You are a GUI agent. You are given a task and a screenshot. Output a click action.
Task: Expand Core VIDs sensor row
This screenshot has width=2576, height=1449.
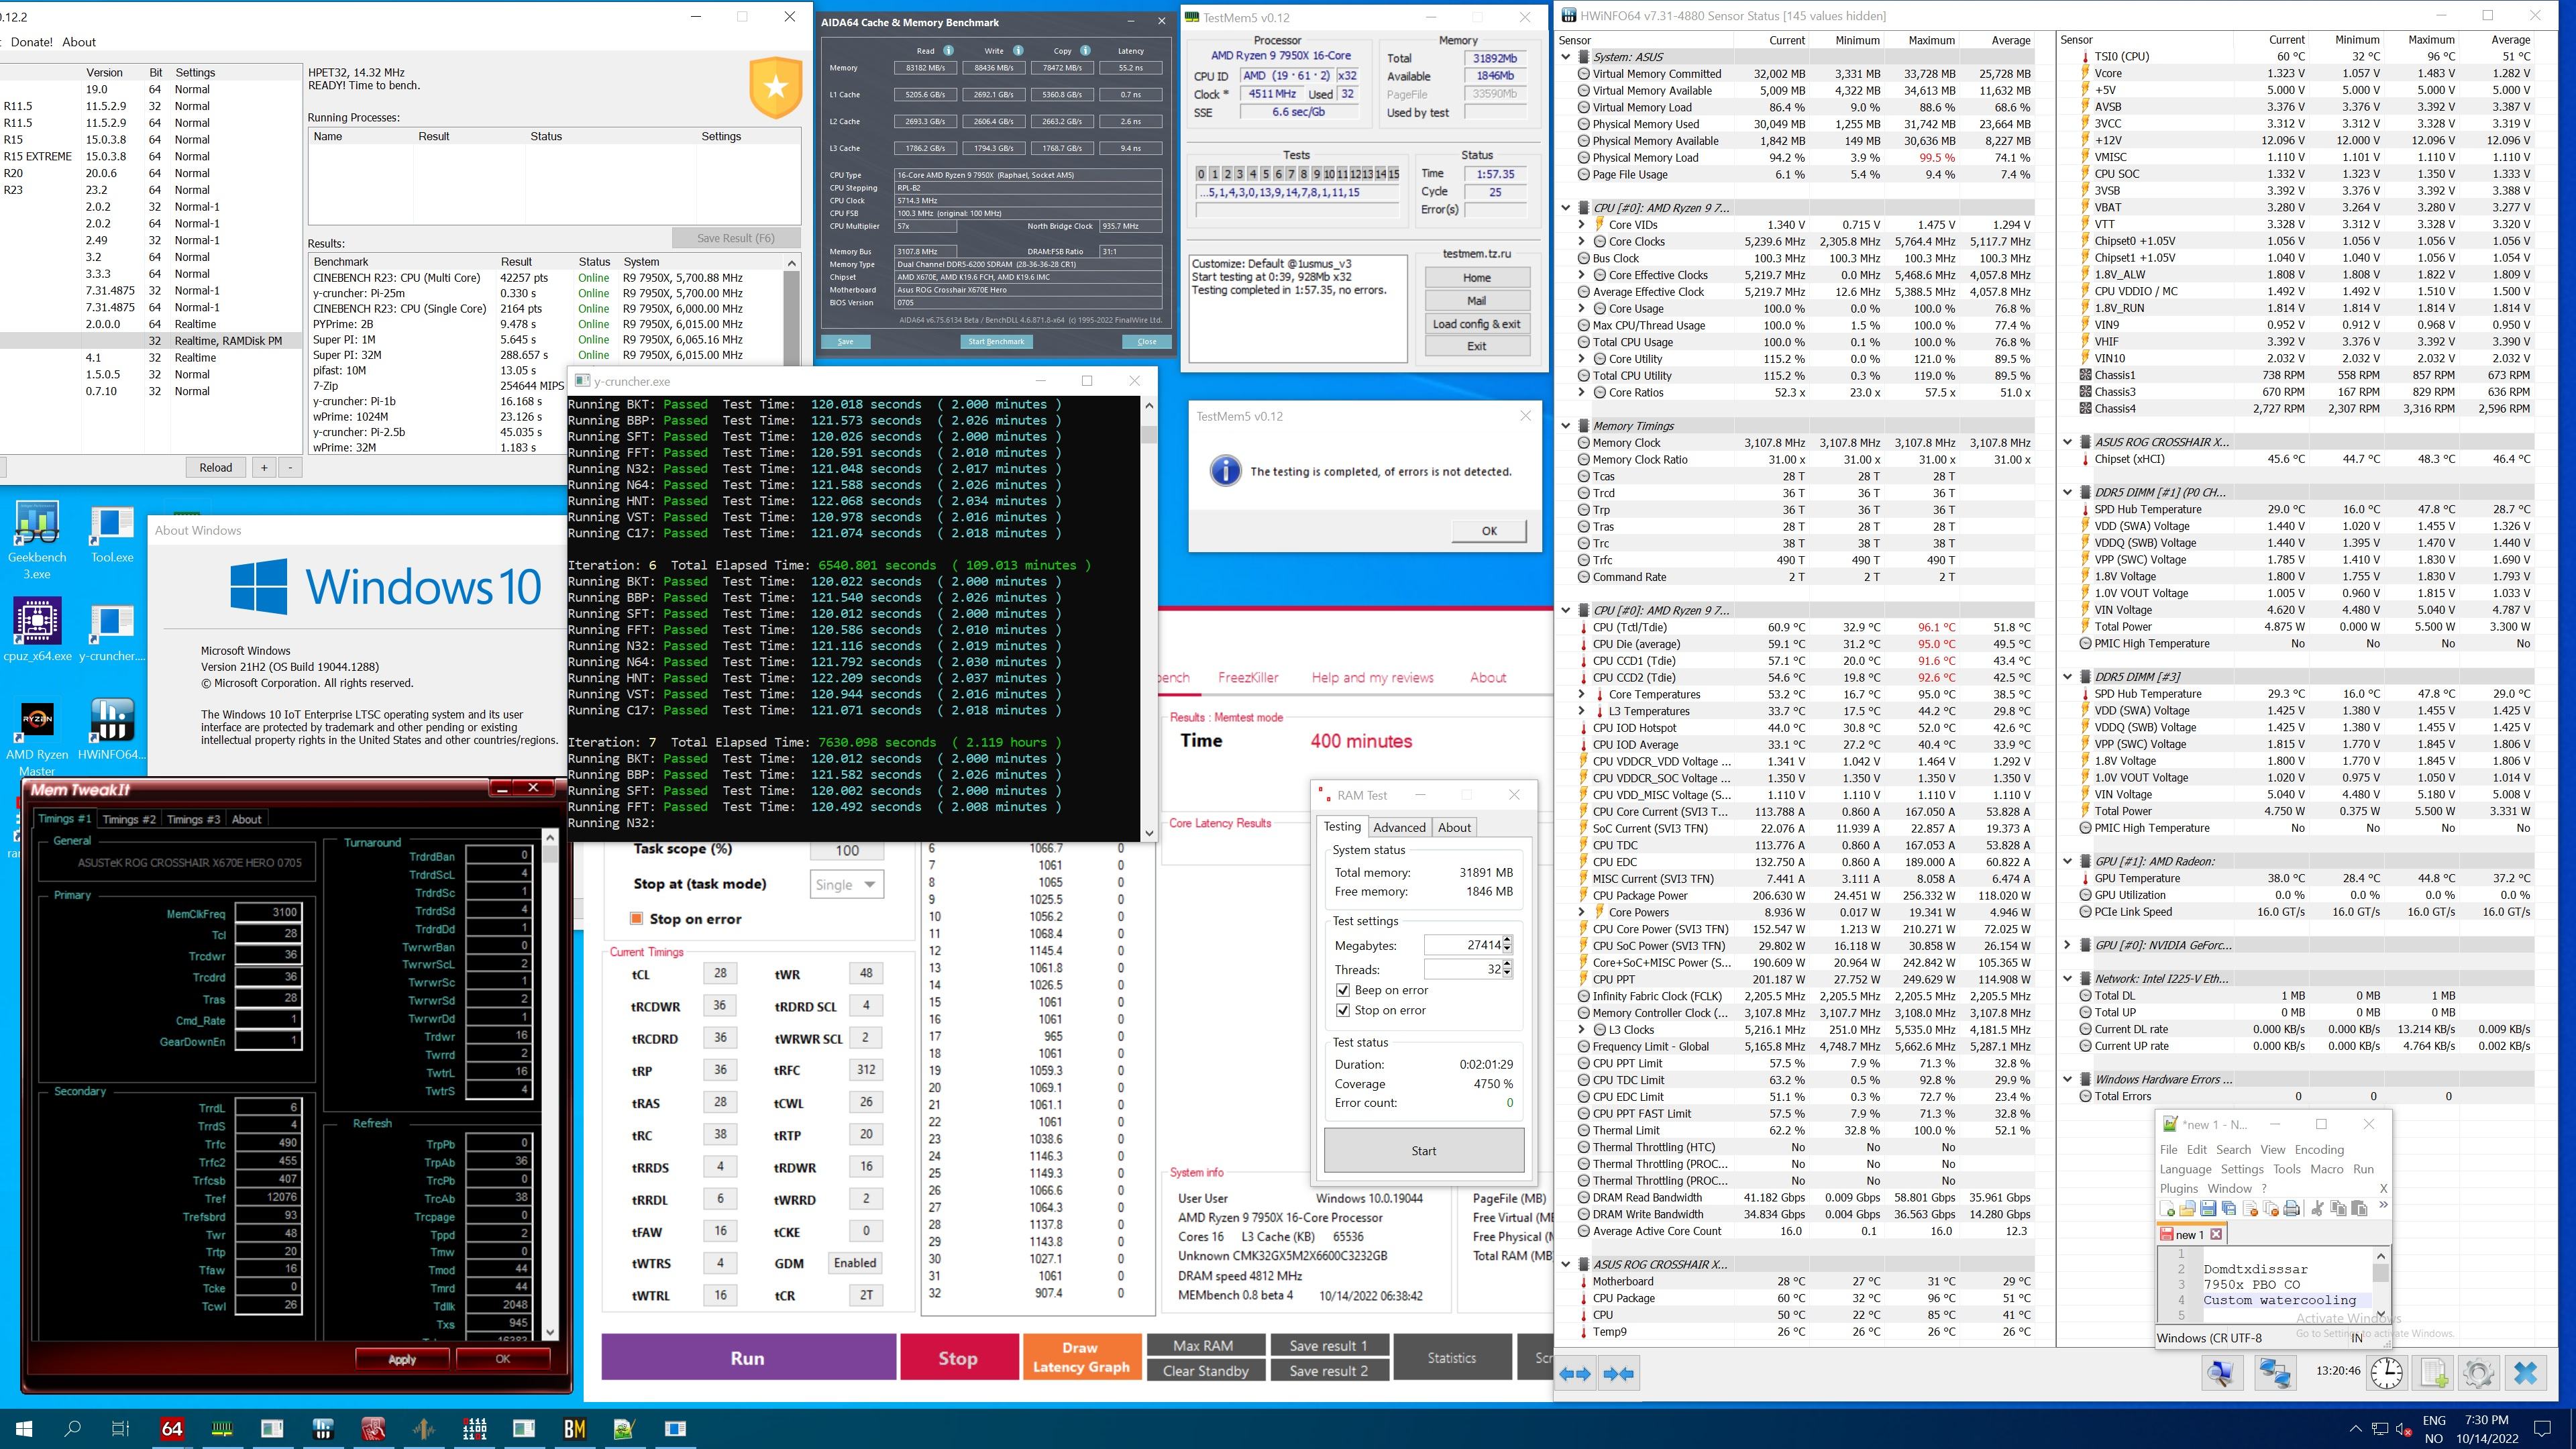(x=1582, y=225)
